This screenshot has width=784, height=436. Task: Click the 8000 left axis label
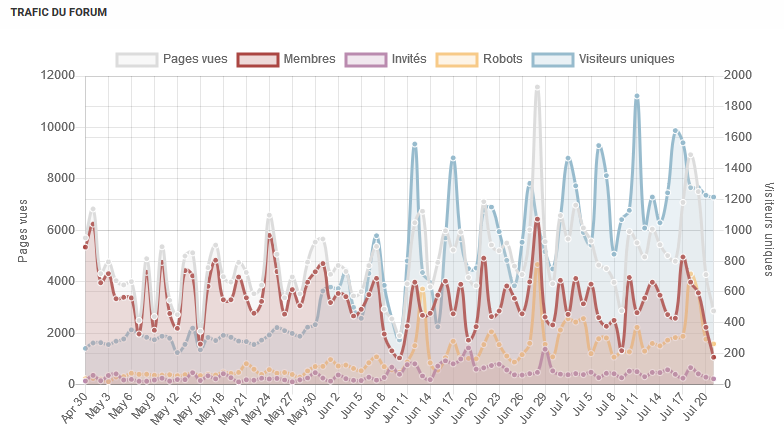tap(60, 178)
